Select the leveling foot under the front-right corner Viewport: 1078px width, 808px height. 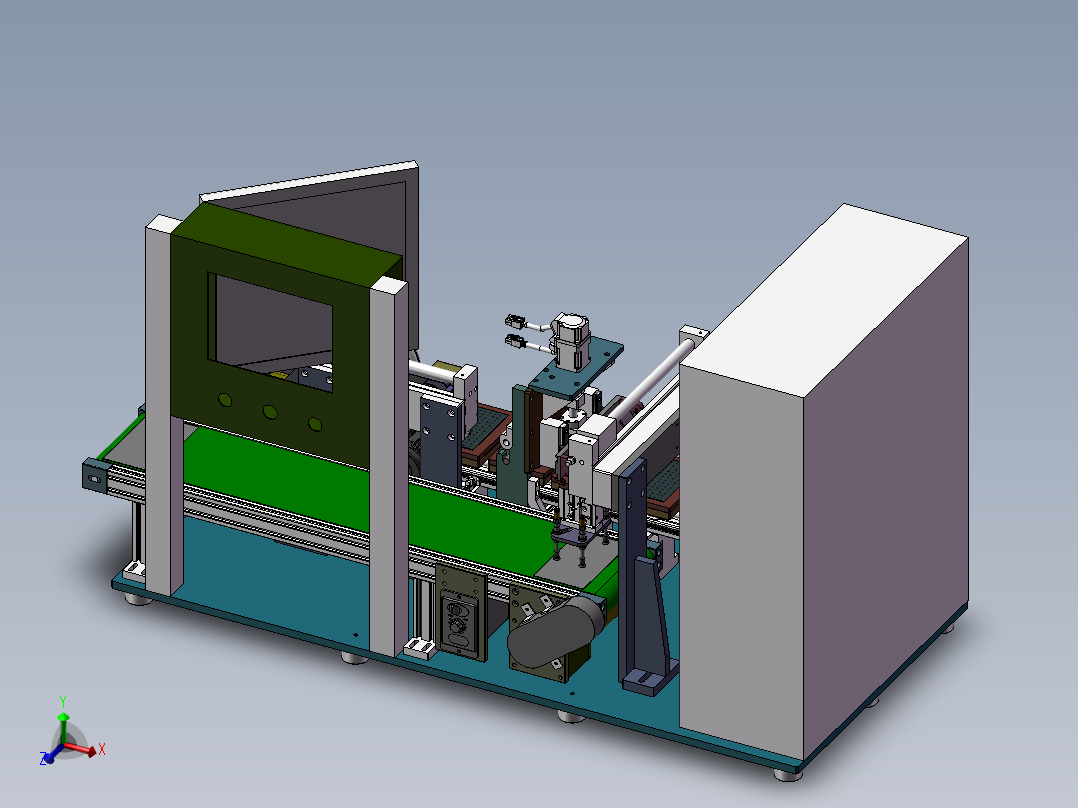click(788, 775)
